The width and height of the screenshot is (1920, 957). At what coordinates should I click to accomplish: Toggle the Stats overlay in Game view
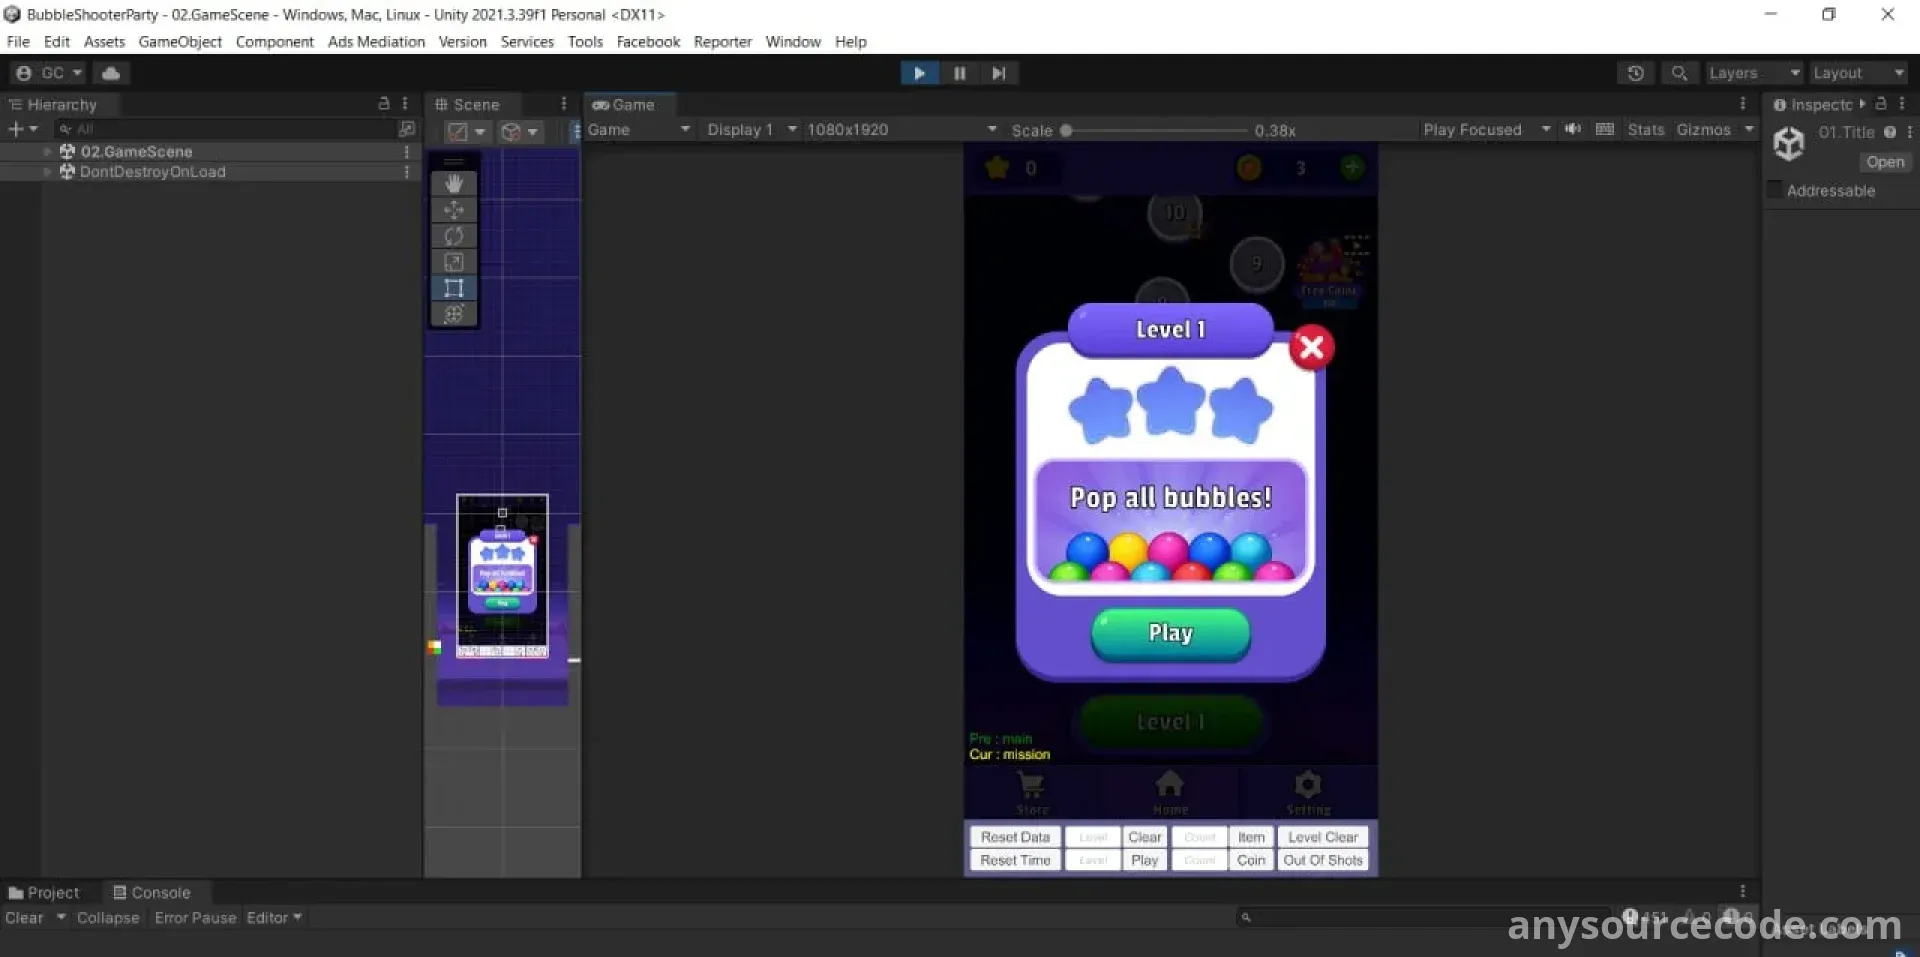click(1645, 129)
